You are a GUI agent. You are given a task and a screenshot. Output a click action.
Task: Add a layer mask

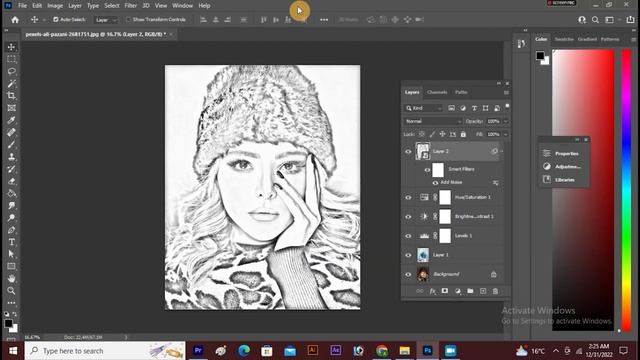[445, 291]
